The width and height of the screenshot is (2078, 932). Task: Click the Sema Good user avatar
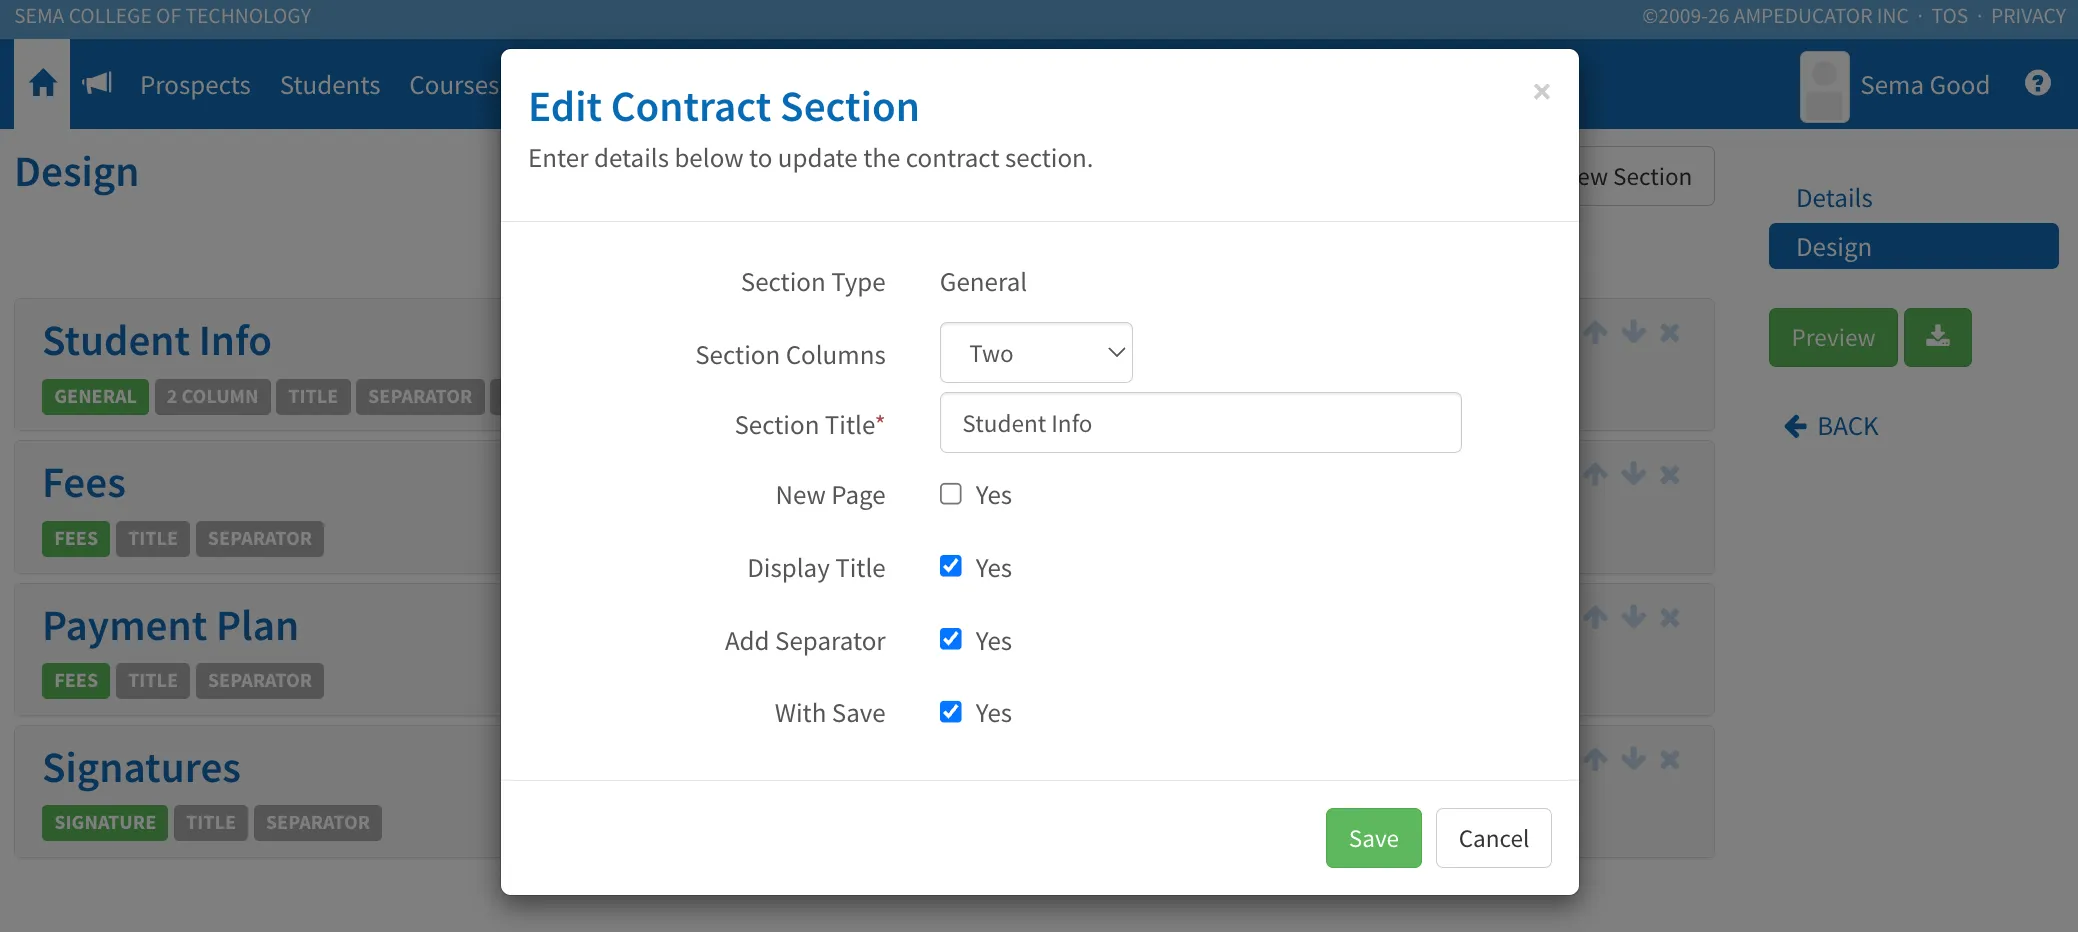1824,87
